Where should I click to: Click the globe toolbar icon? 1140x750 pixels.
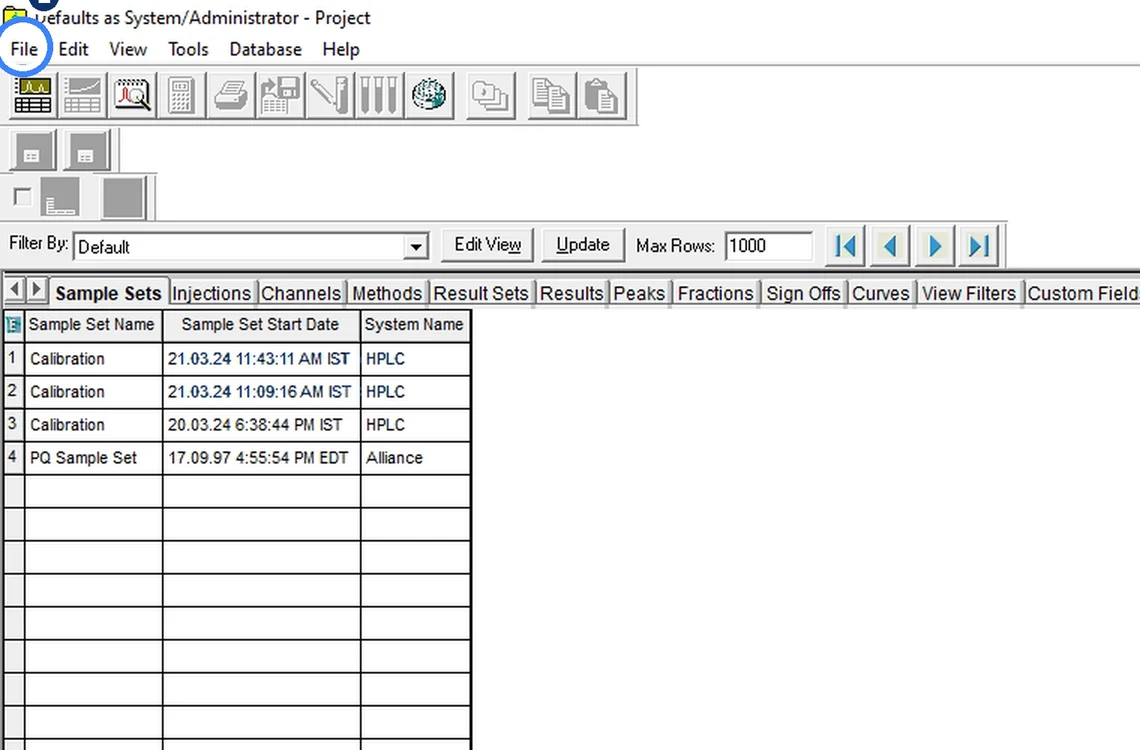(429, 95)
